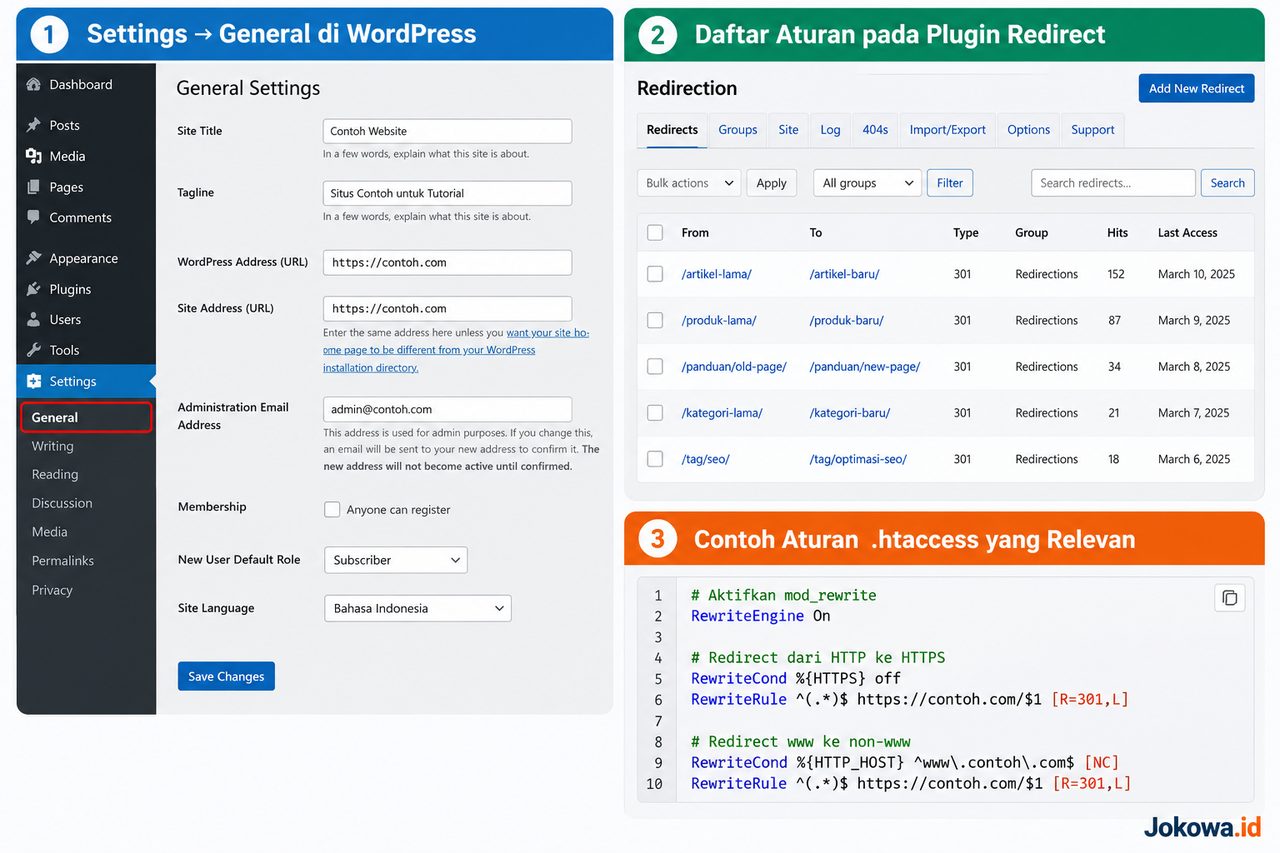Click the RewriteEngine On code line

[x=761, y=616]
